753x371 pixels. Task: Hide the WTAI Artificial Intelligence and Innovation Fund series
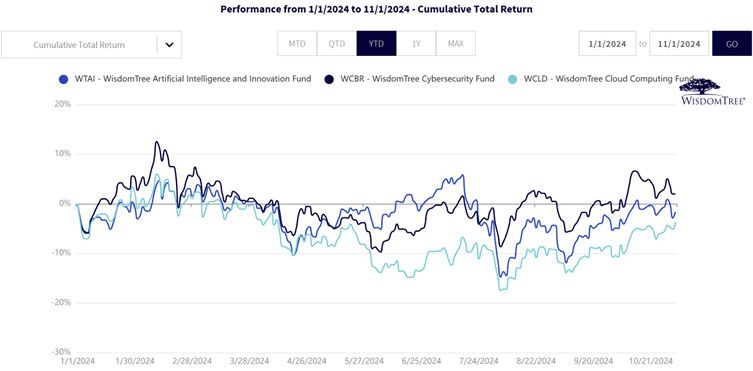click(193, 79)
